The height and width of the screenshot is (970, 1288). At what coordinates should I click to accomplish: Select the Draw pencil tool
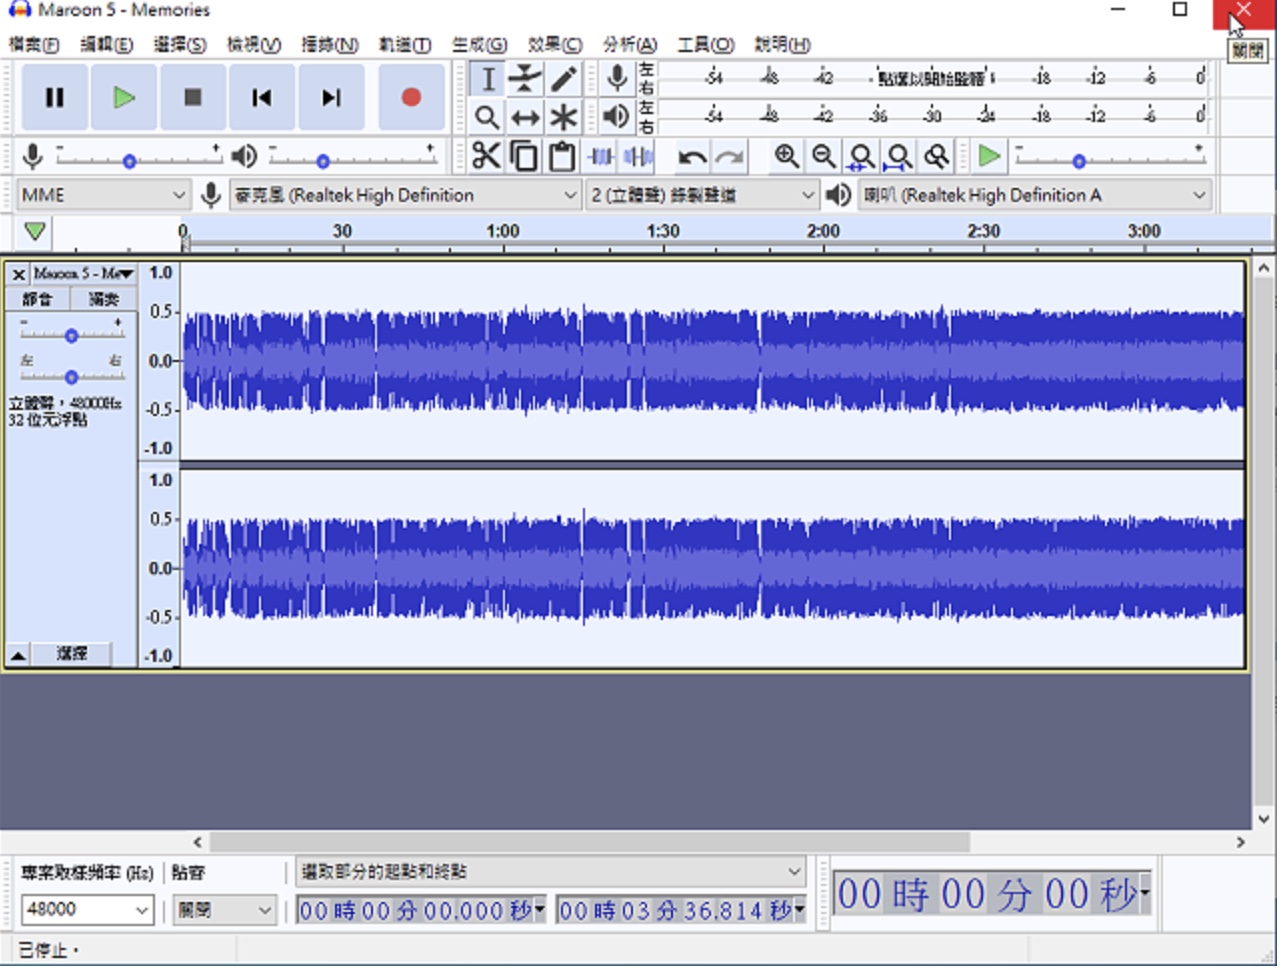click(x=564, y=79)
